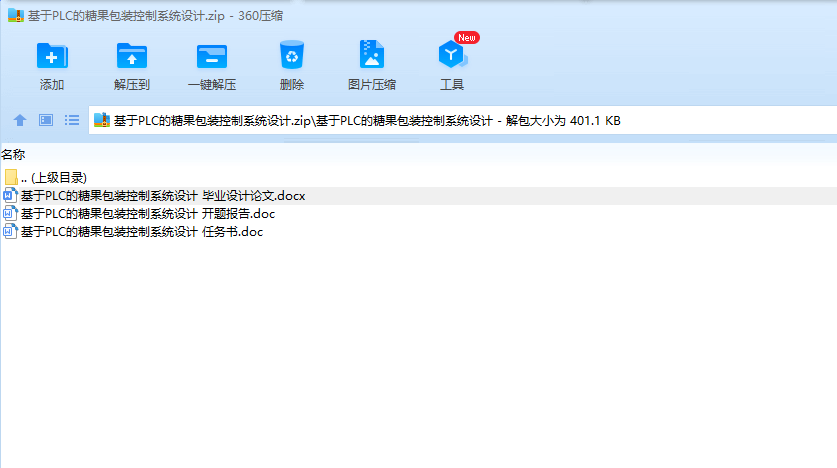The image size is (837, 468).
Task: Sort by the 名称 column header
Action: [13, 155]
